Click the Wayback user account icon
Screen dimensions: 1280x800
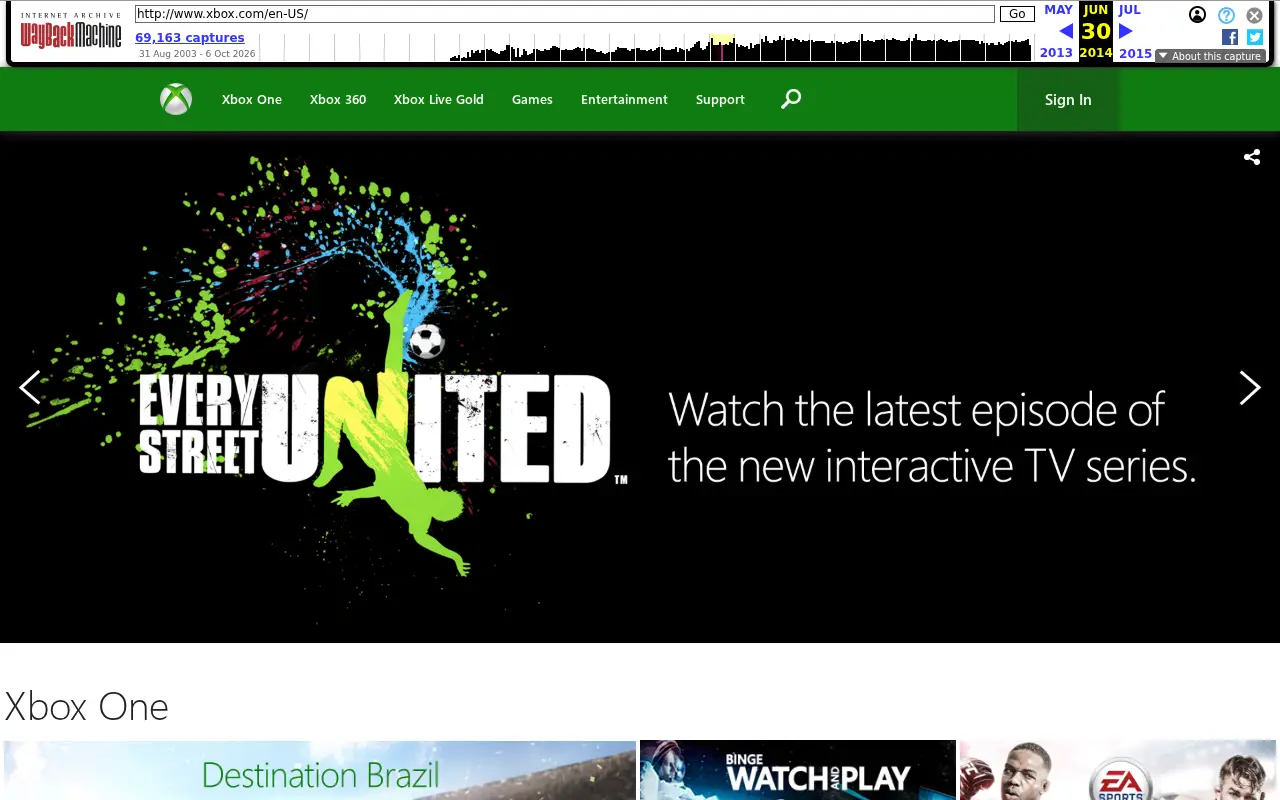pos(1197,15)
